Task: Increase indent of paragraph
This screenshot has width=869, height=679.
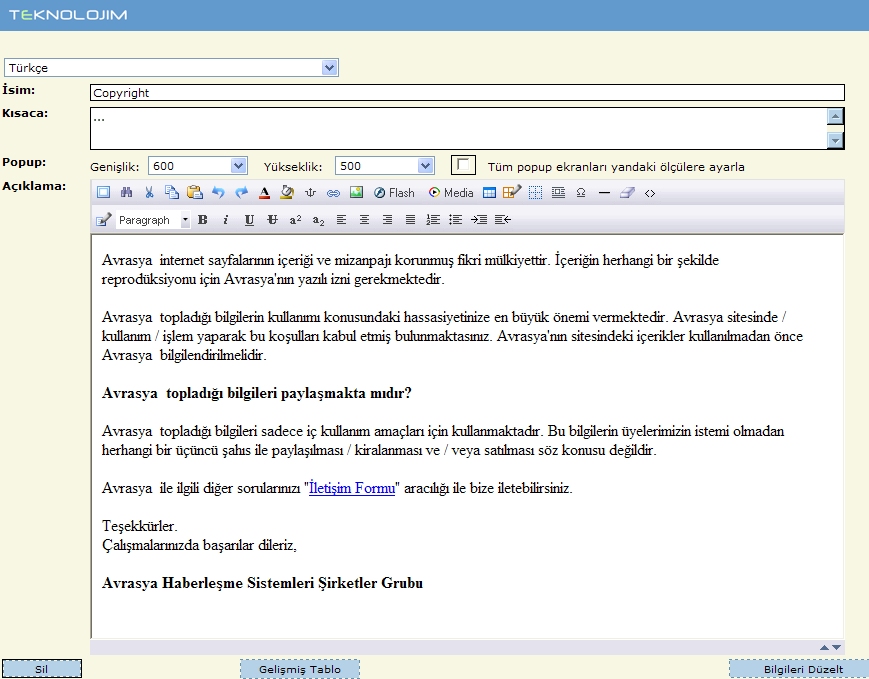Action: pos(479,219)
